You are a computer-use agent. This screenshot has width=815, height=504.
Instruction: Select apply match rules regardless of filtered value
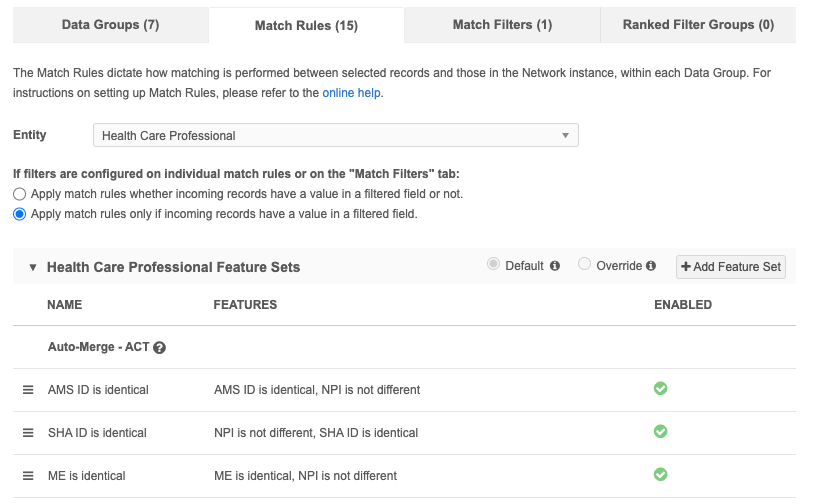pos(19,194)
